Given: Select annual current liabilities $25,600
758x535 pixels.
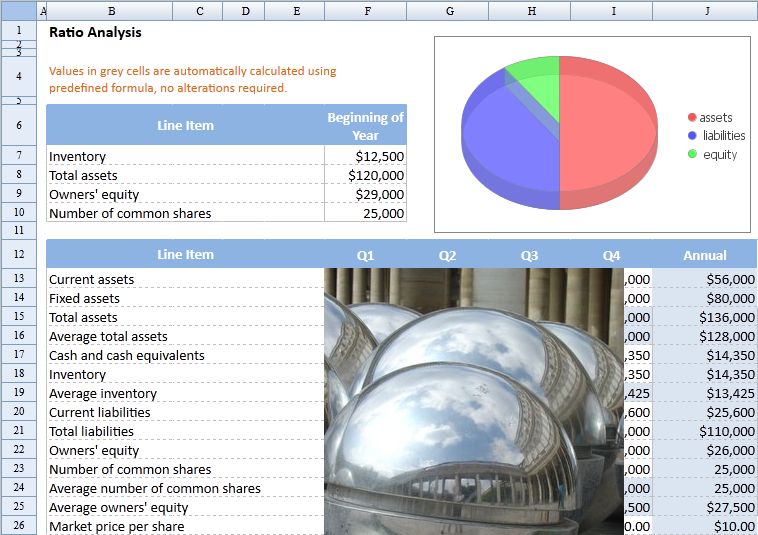Looking at the screenshot, I should tap(730, 412).
